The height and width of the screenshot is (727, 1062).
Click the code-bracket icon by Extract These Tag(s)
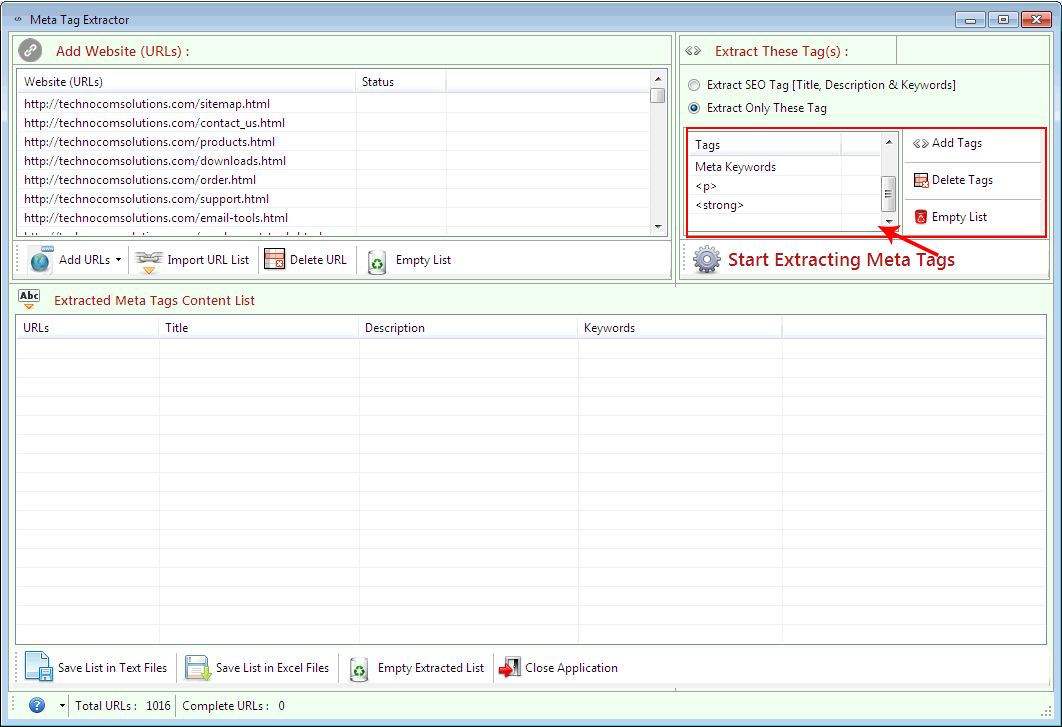point(693,51)
